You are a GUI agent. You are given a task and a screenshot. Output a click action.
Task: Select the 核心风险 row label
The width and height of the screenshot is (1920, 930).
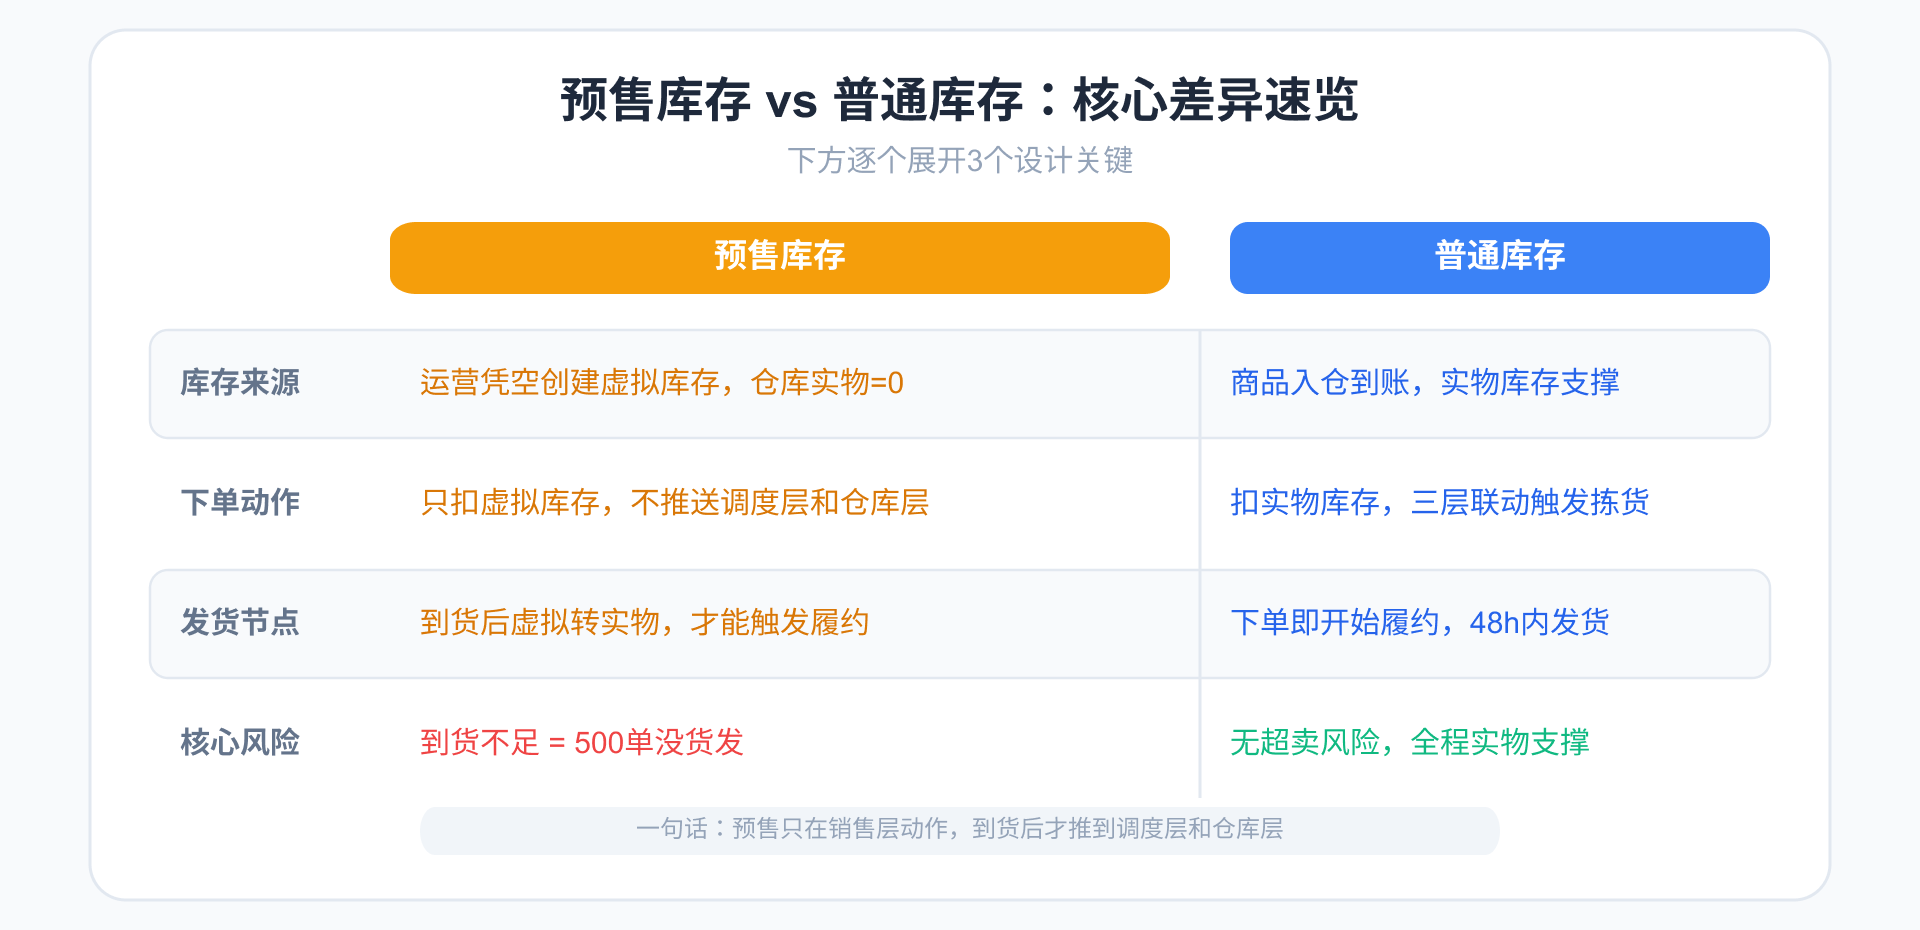(x=240, y=742)
